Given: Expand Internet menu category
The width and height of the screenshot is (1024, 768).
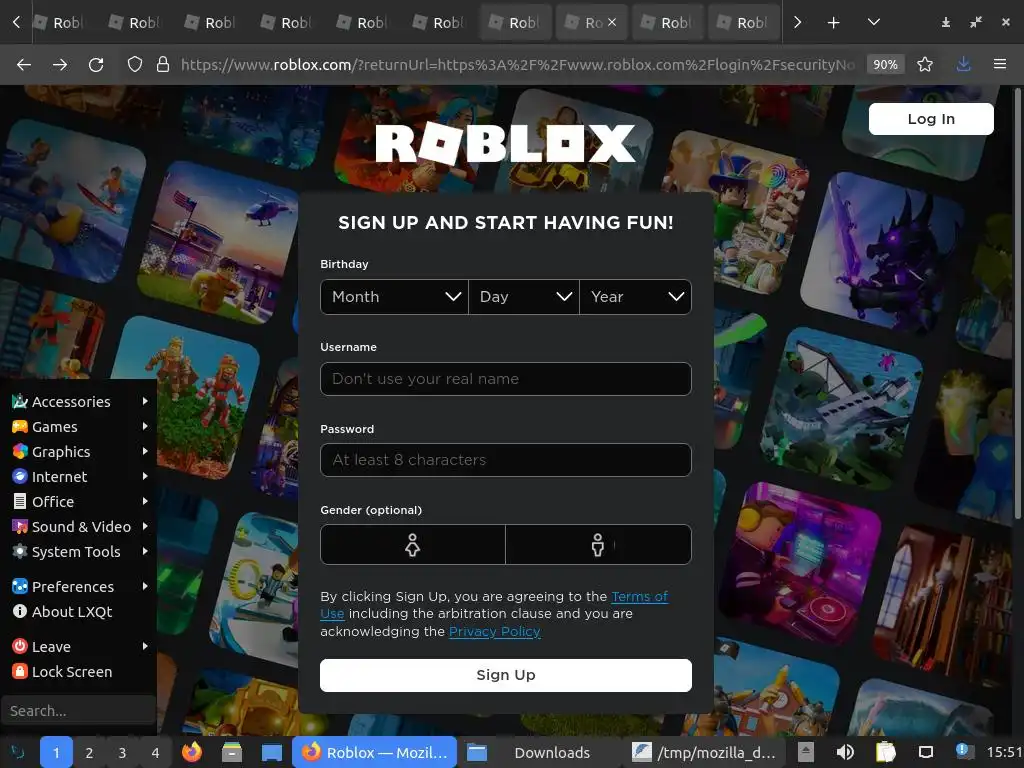Looking at the screenshot, I should pyautogui.click(x=78, y=477).
